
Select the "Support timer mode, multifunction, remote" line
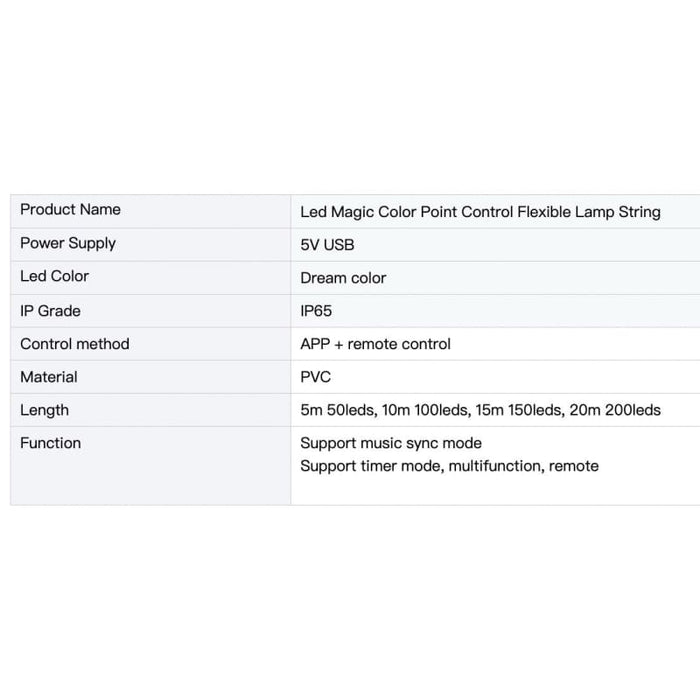click(x=449, y=466)
